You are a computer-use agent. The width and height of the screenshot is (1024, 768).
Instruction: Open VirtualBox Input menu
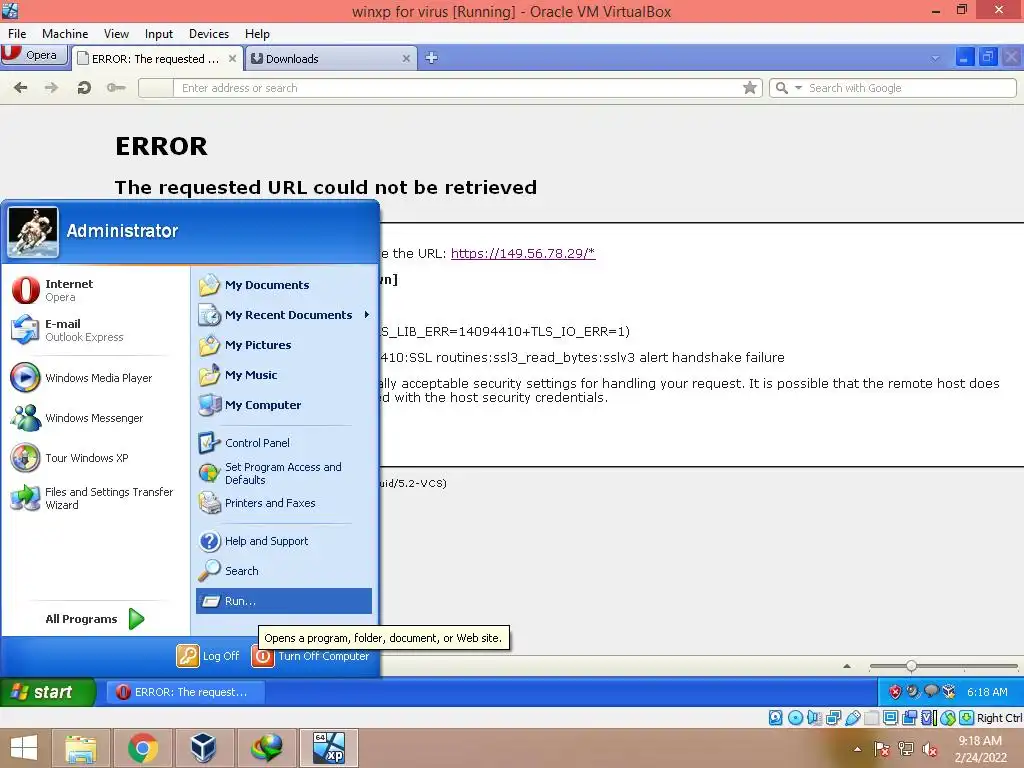159,34
